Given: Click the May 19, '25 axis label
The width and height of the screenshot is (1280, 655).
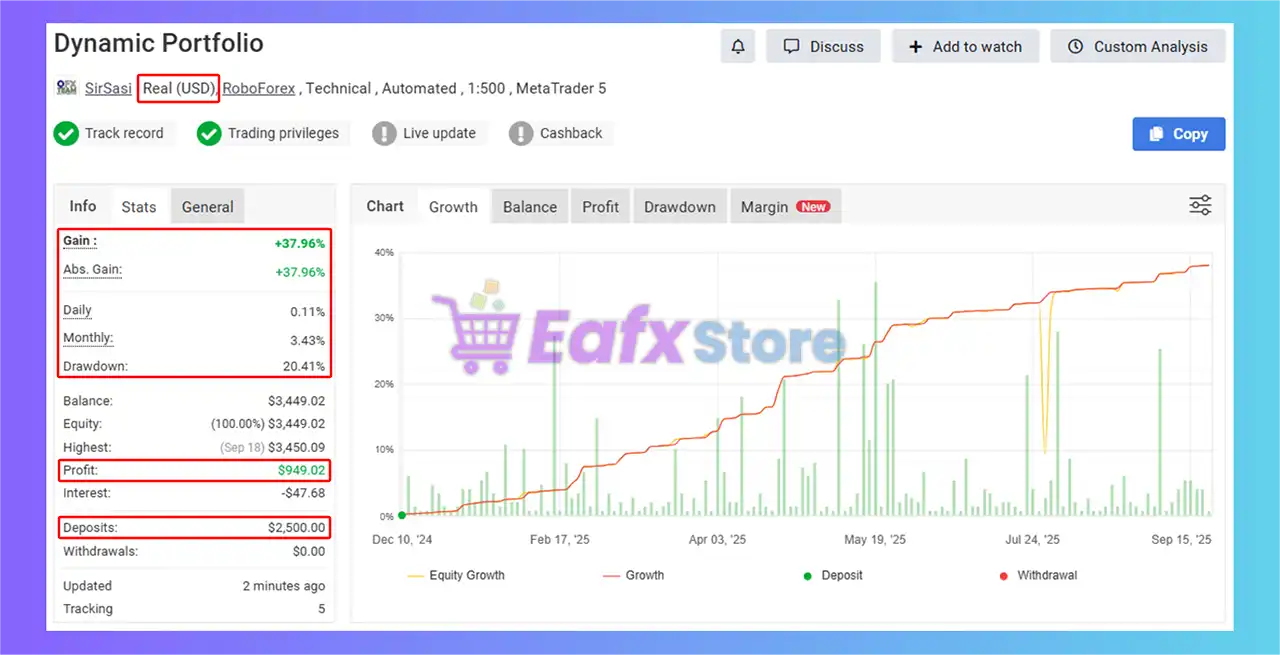Looking at the screenshot, I should click(875, 539).
